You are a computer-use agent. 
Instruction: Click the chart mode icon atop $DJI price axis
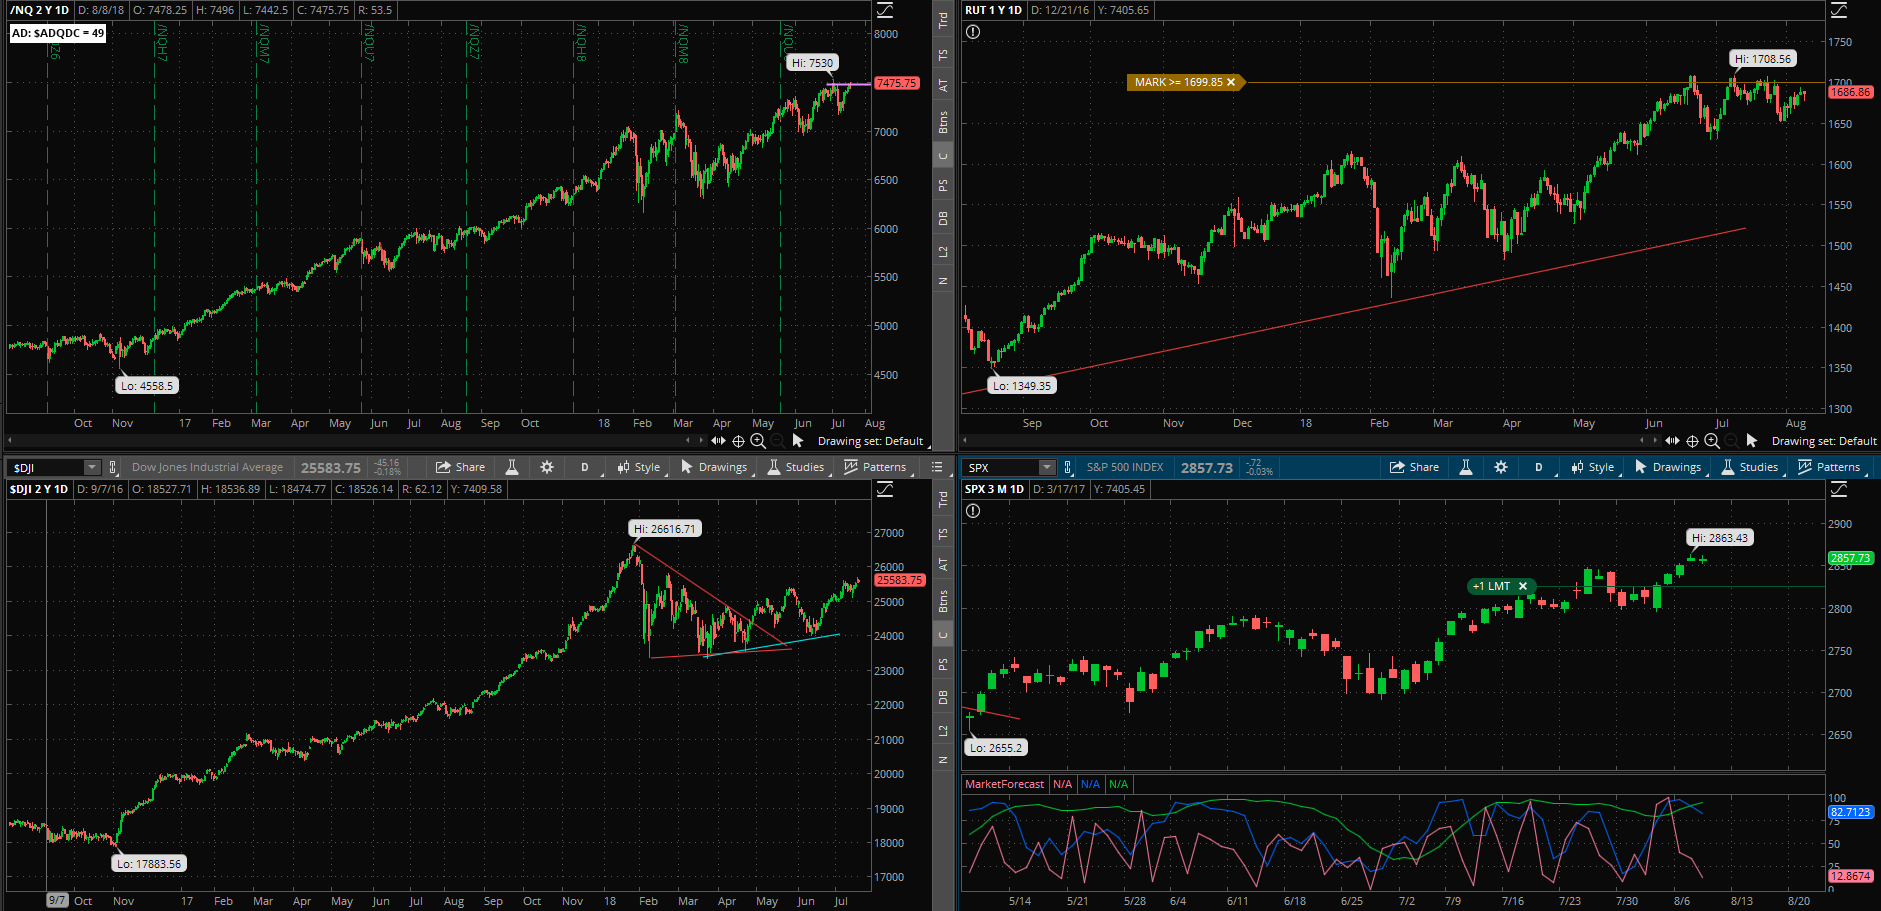coord(885,489)
